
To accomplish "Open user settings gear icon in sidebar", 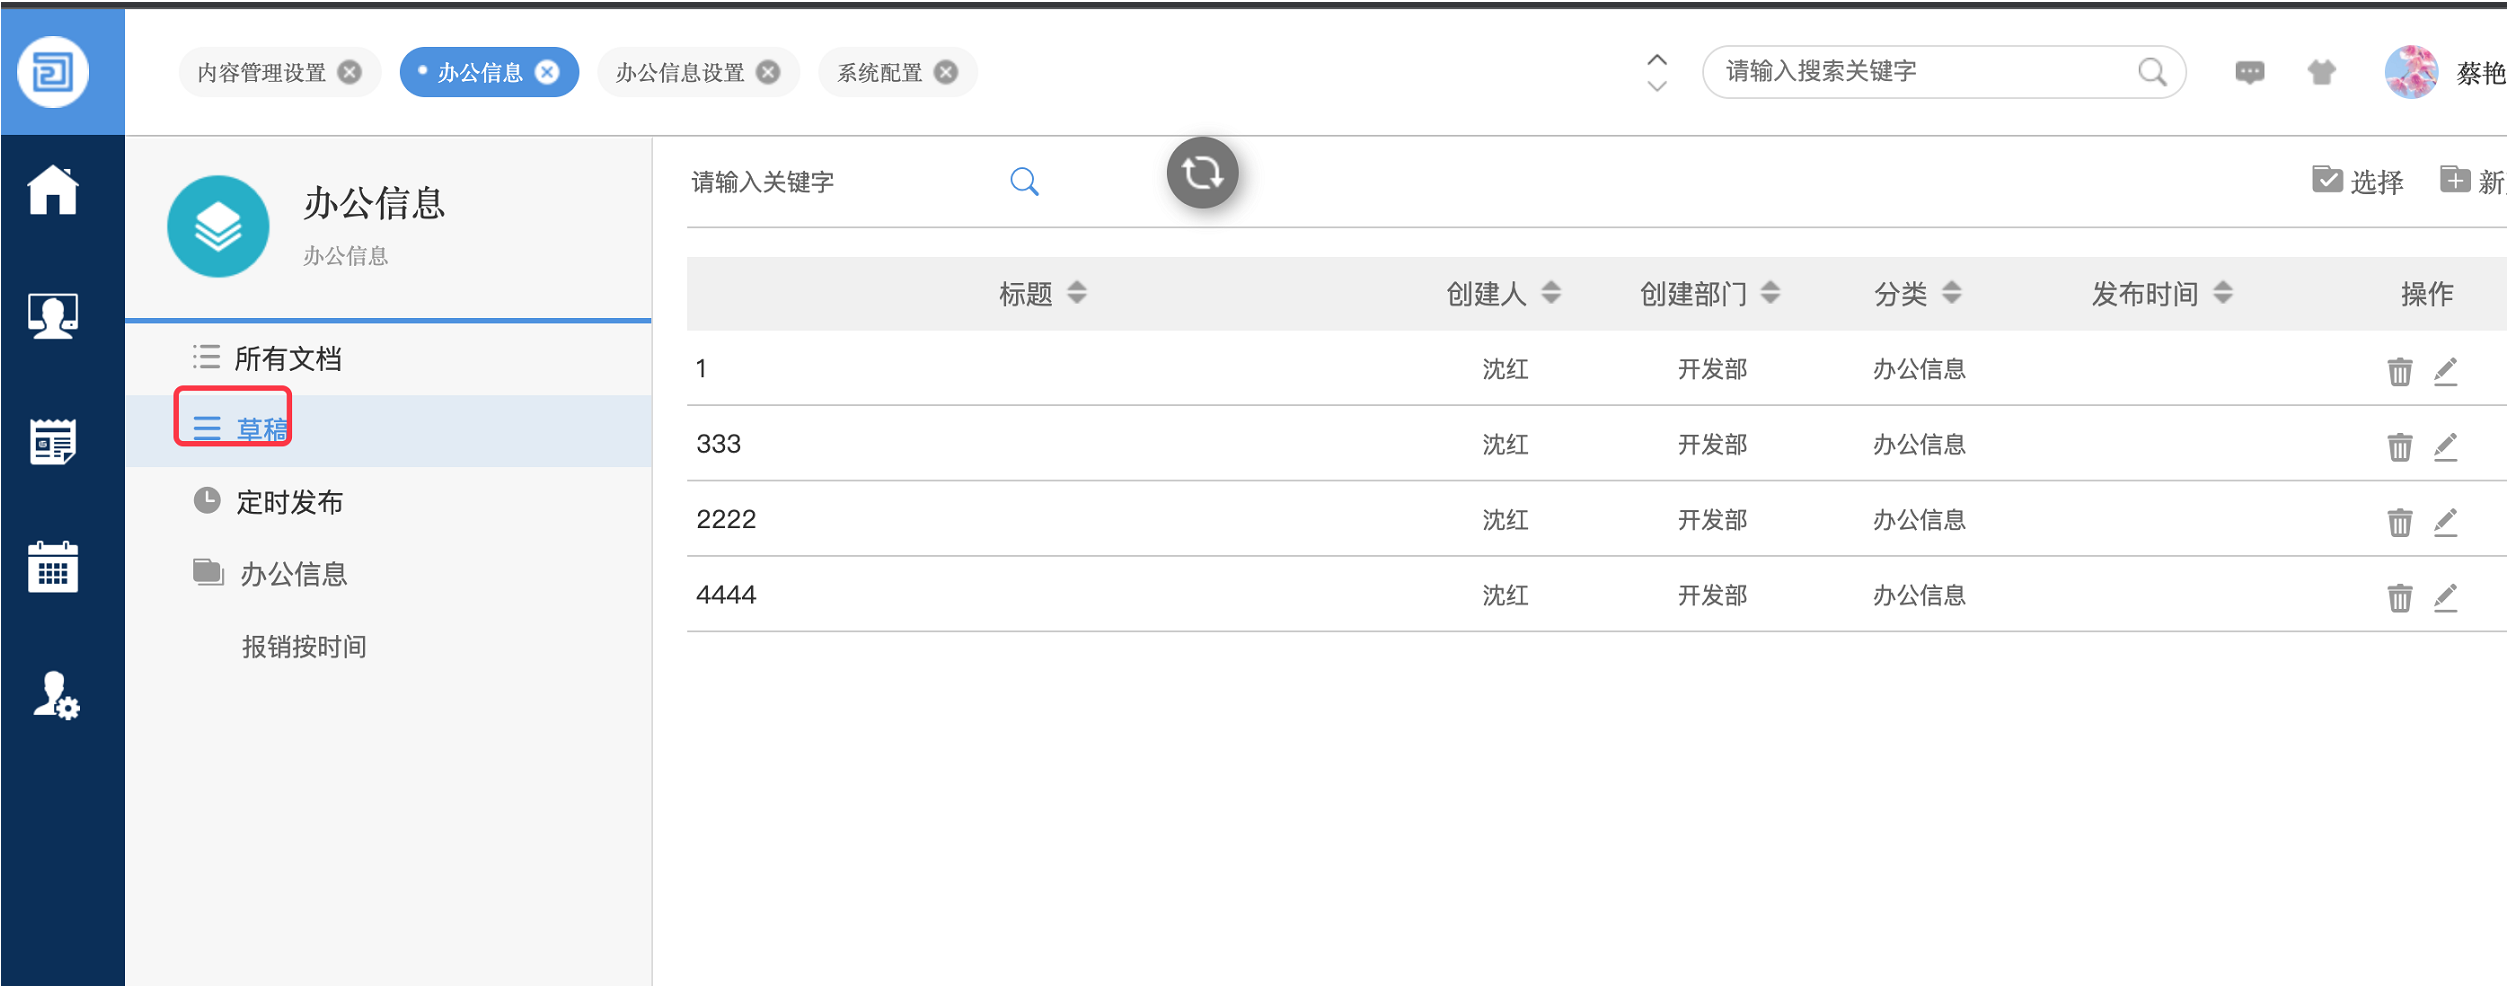I will tap(55, 697).
